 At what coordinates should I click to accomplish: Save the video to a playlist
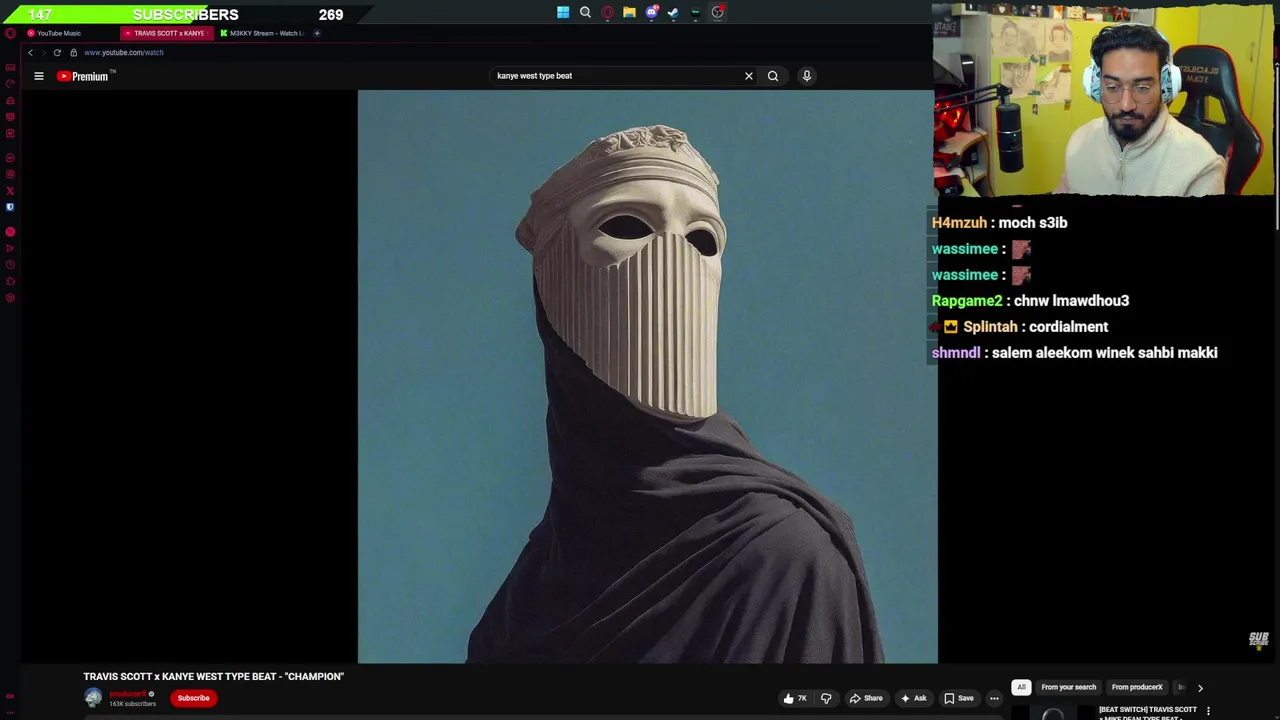tap(959, 698)
